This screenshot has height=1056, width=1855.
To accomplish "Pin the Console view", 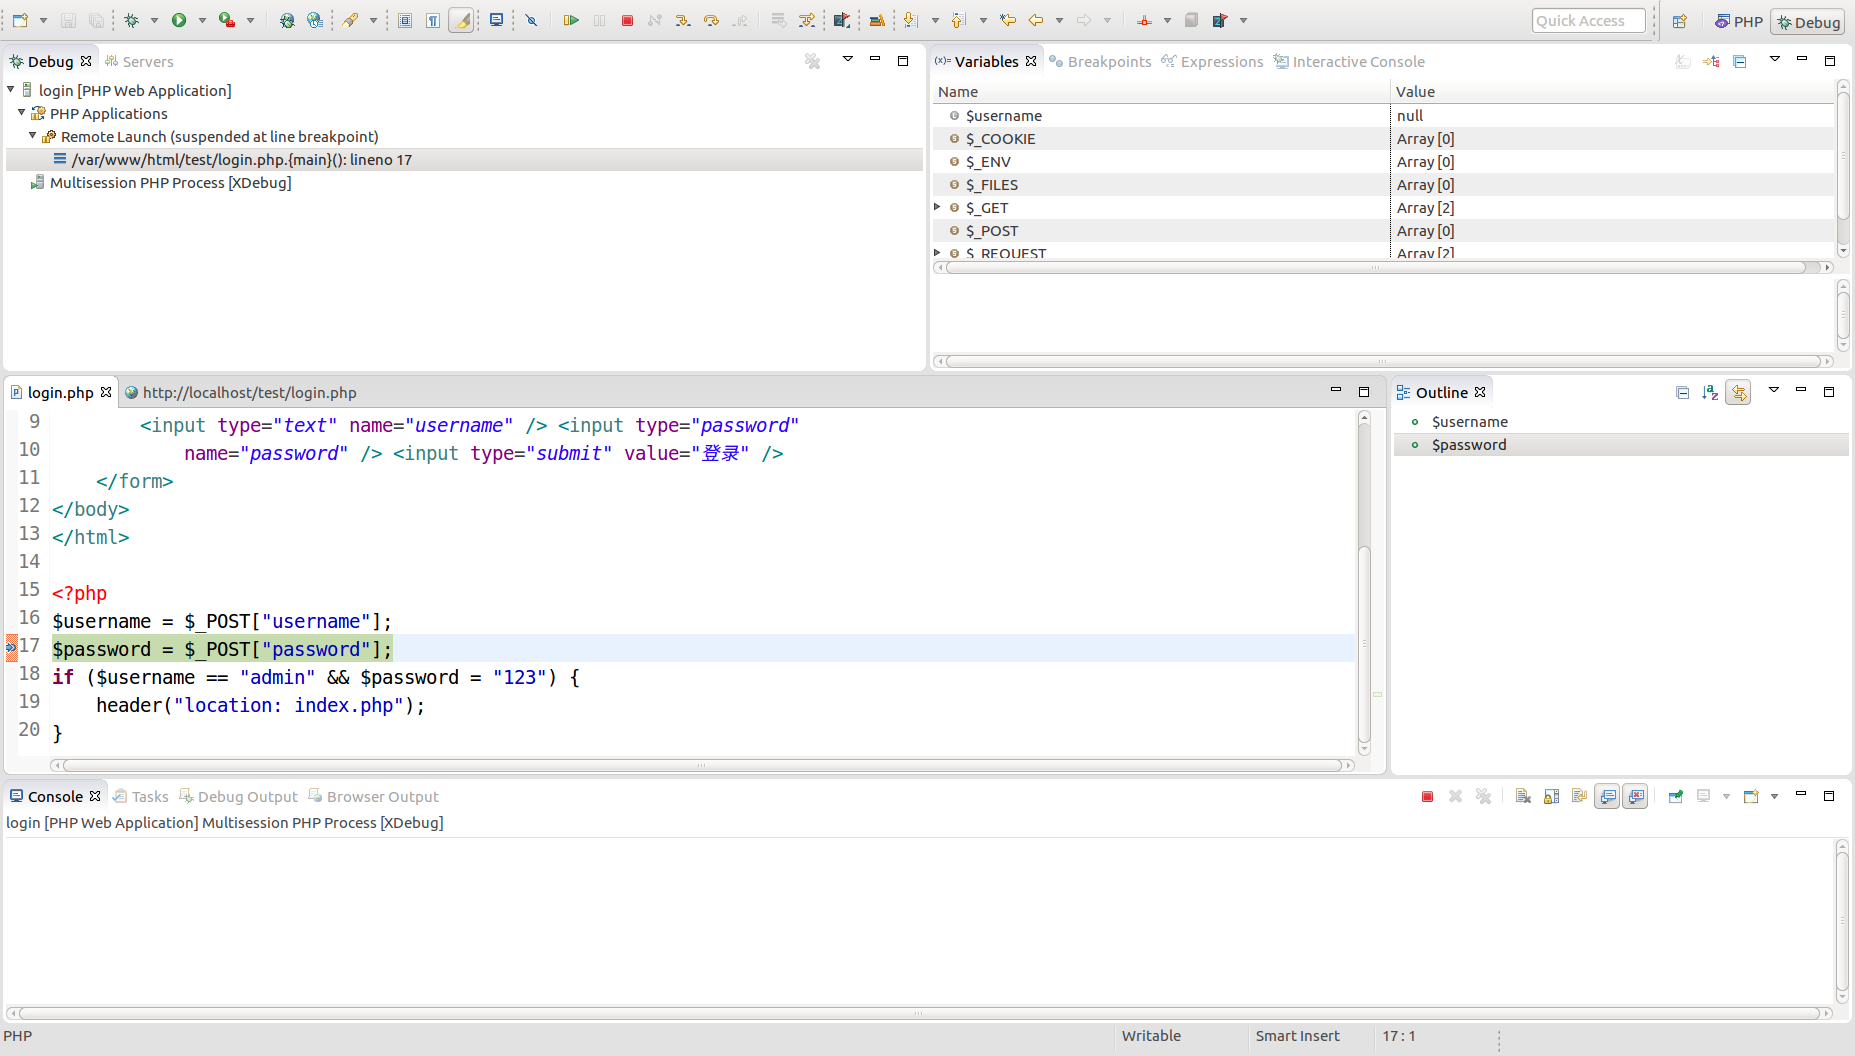I will (x=1675, y=796).
